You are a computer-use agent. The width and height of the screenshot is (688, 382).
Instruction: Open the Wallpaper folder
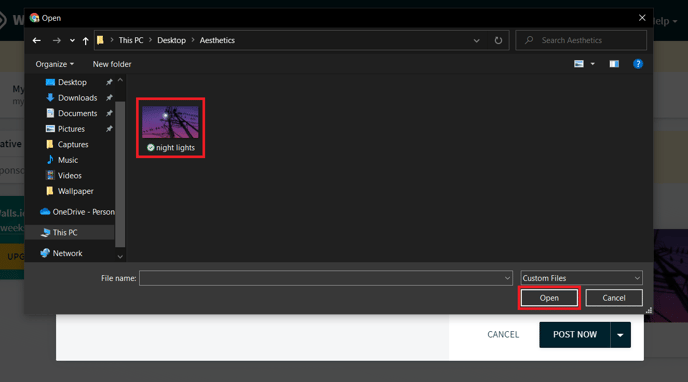click(75, 191)
